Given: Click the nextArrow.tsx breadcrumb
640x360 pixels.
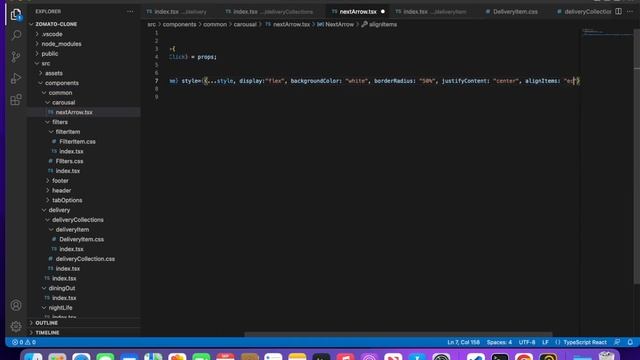Looking at the screenshot, I should click(291, 24).
